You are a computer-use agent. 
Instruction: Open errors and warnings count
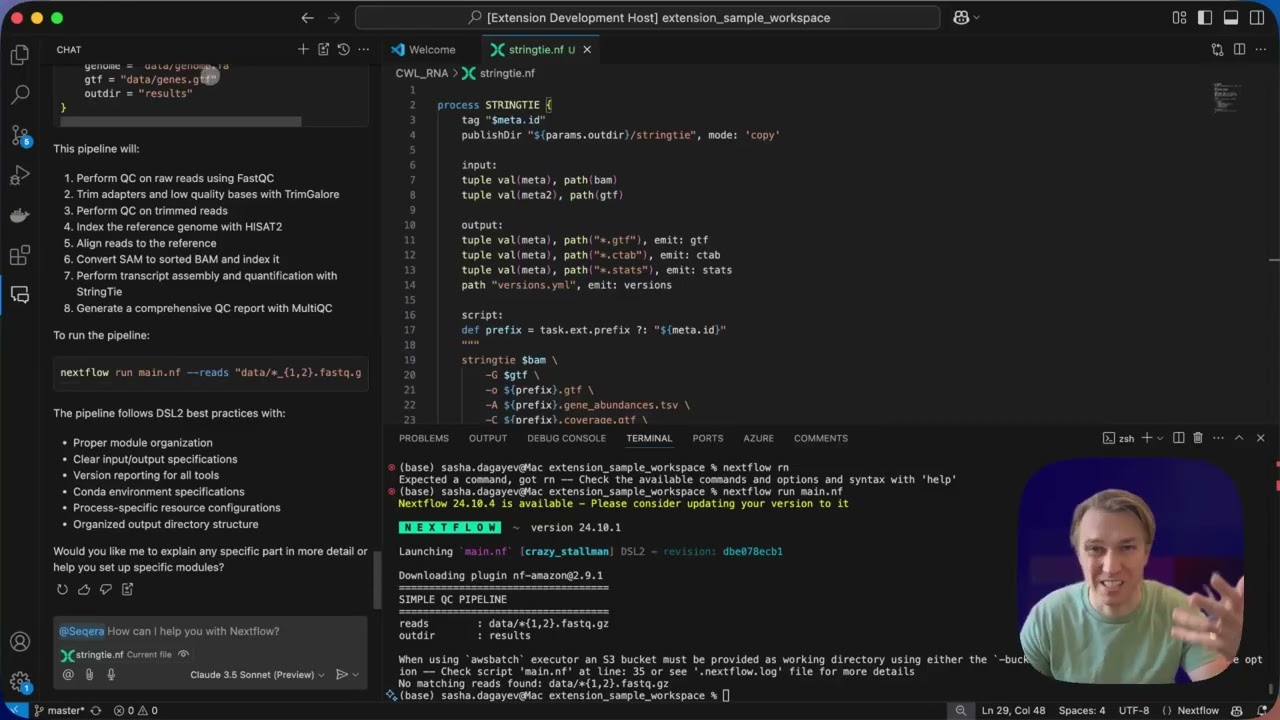[135, 710]
